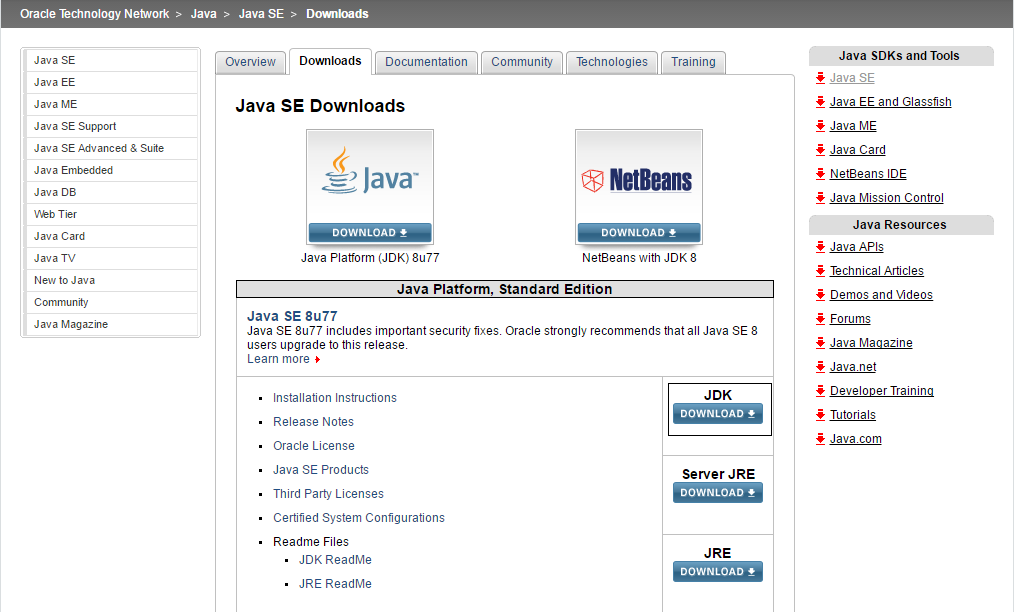Click the Learn more link

[278, 359]
